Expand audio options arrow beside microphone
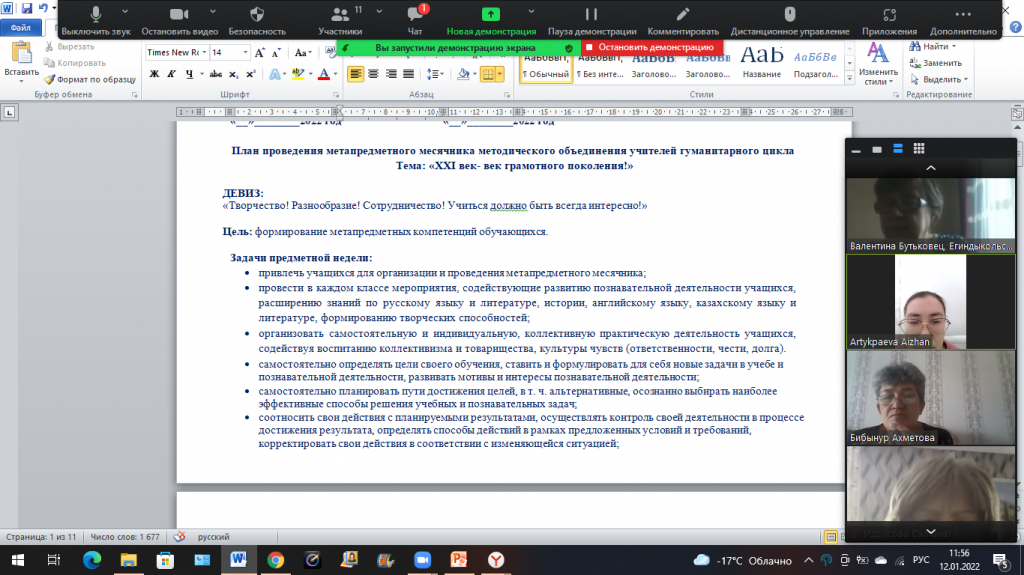This screenshot has height=575, width=1024. click(x=125, y=12)
